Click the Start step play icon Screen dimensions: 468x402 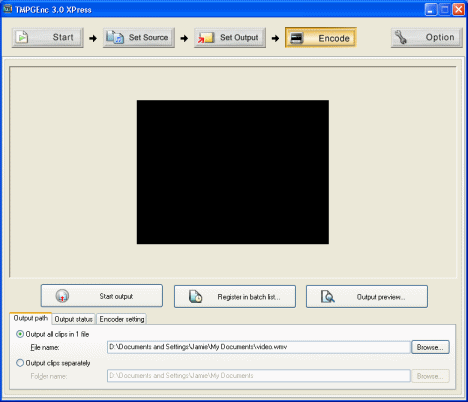coord(22,37)
